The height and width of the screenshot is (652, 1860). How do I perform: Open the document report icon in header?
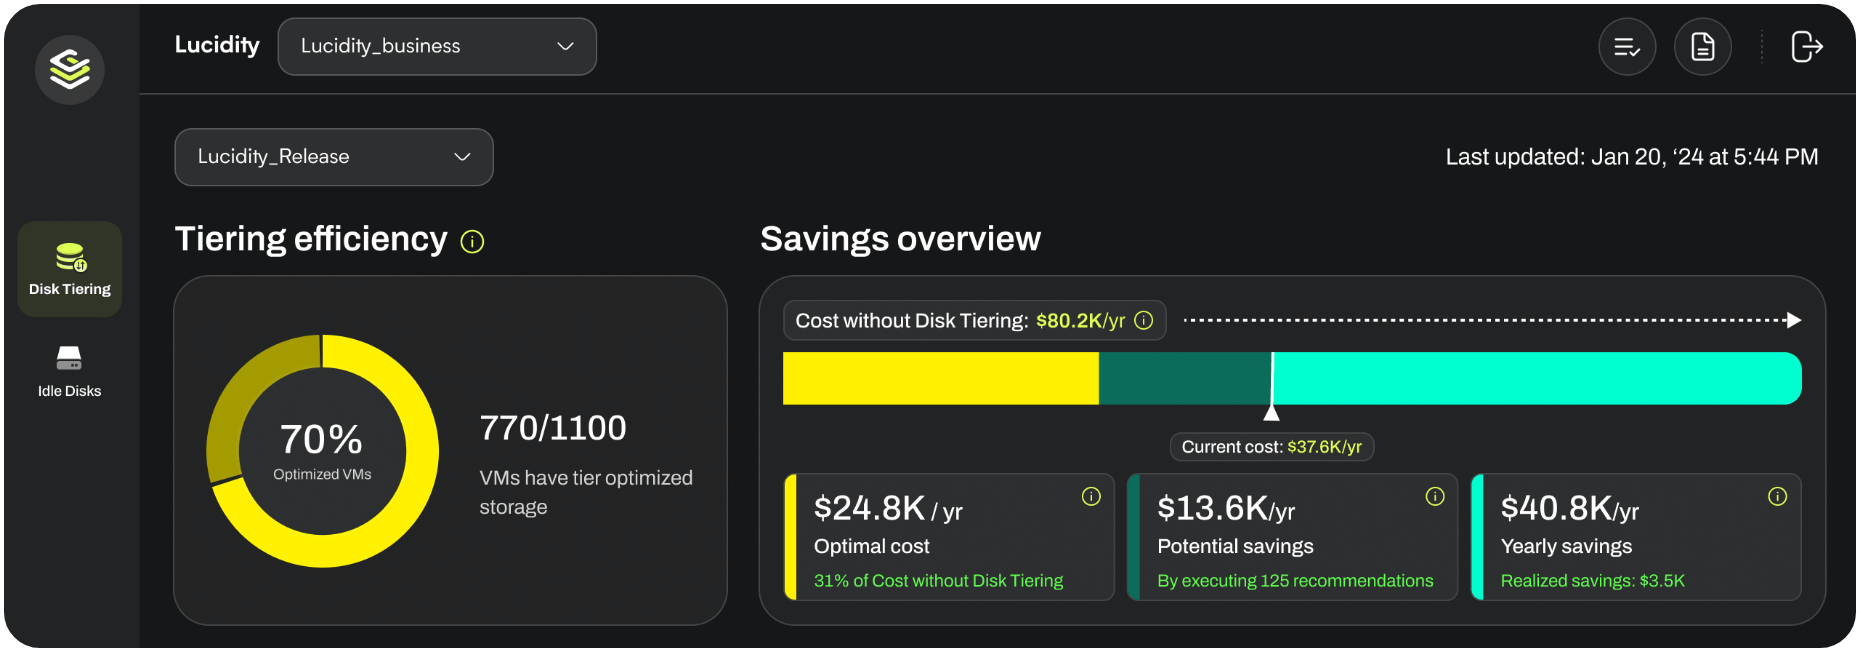(x=1702, y=47)
